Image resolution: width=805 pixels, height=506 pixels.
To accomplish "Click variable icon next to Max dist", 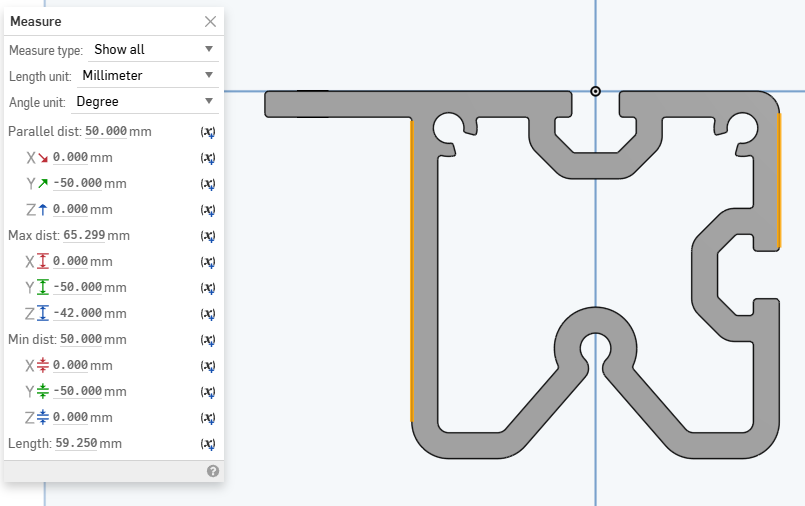I will click(208, 236).
